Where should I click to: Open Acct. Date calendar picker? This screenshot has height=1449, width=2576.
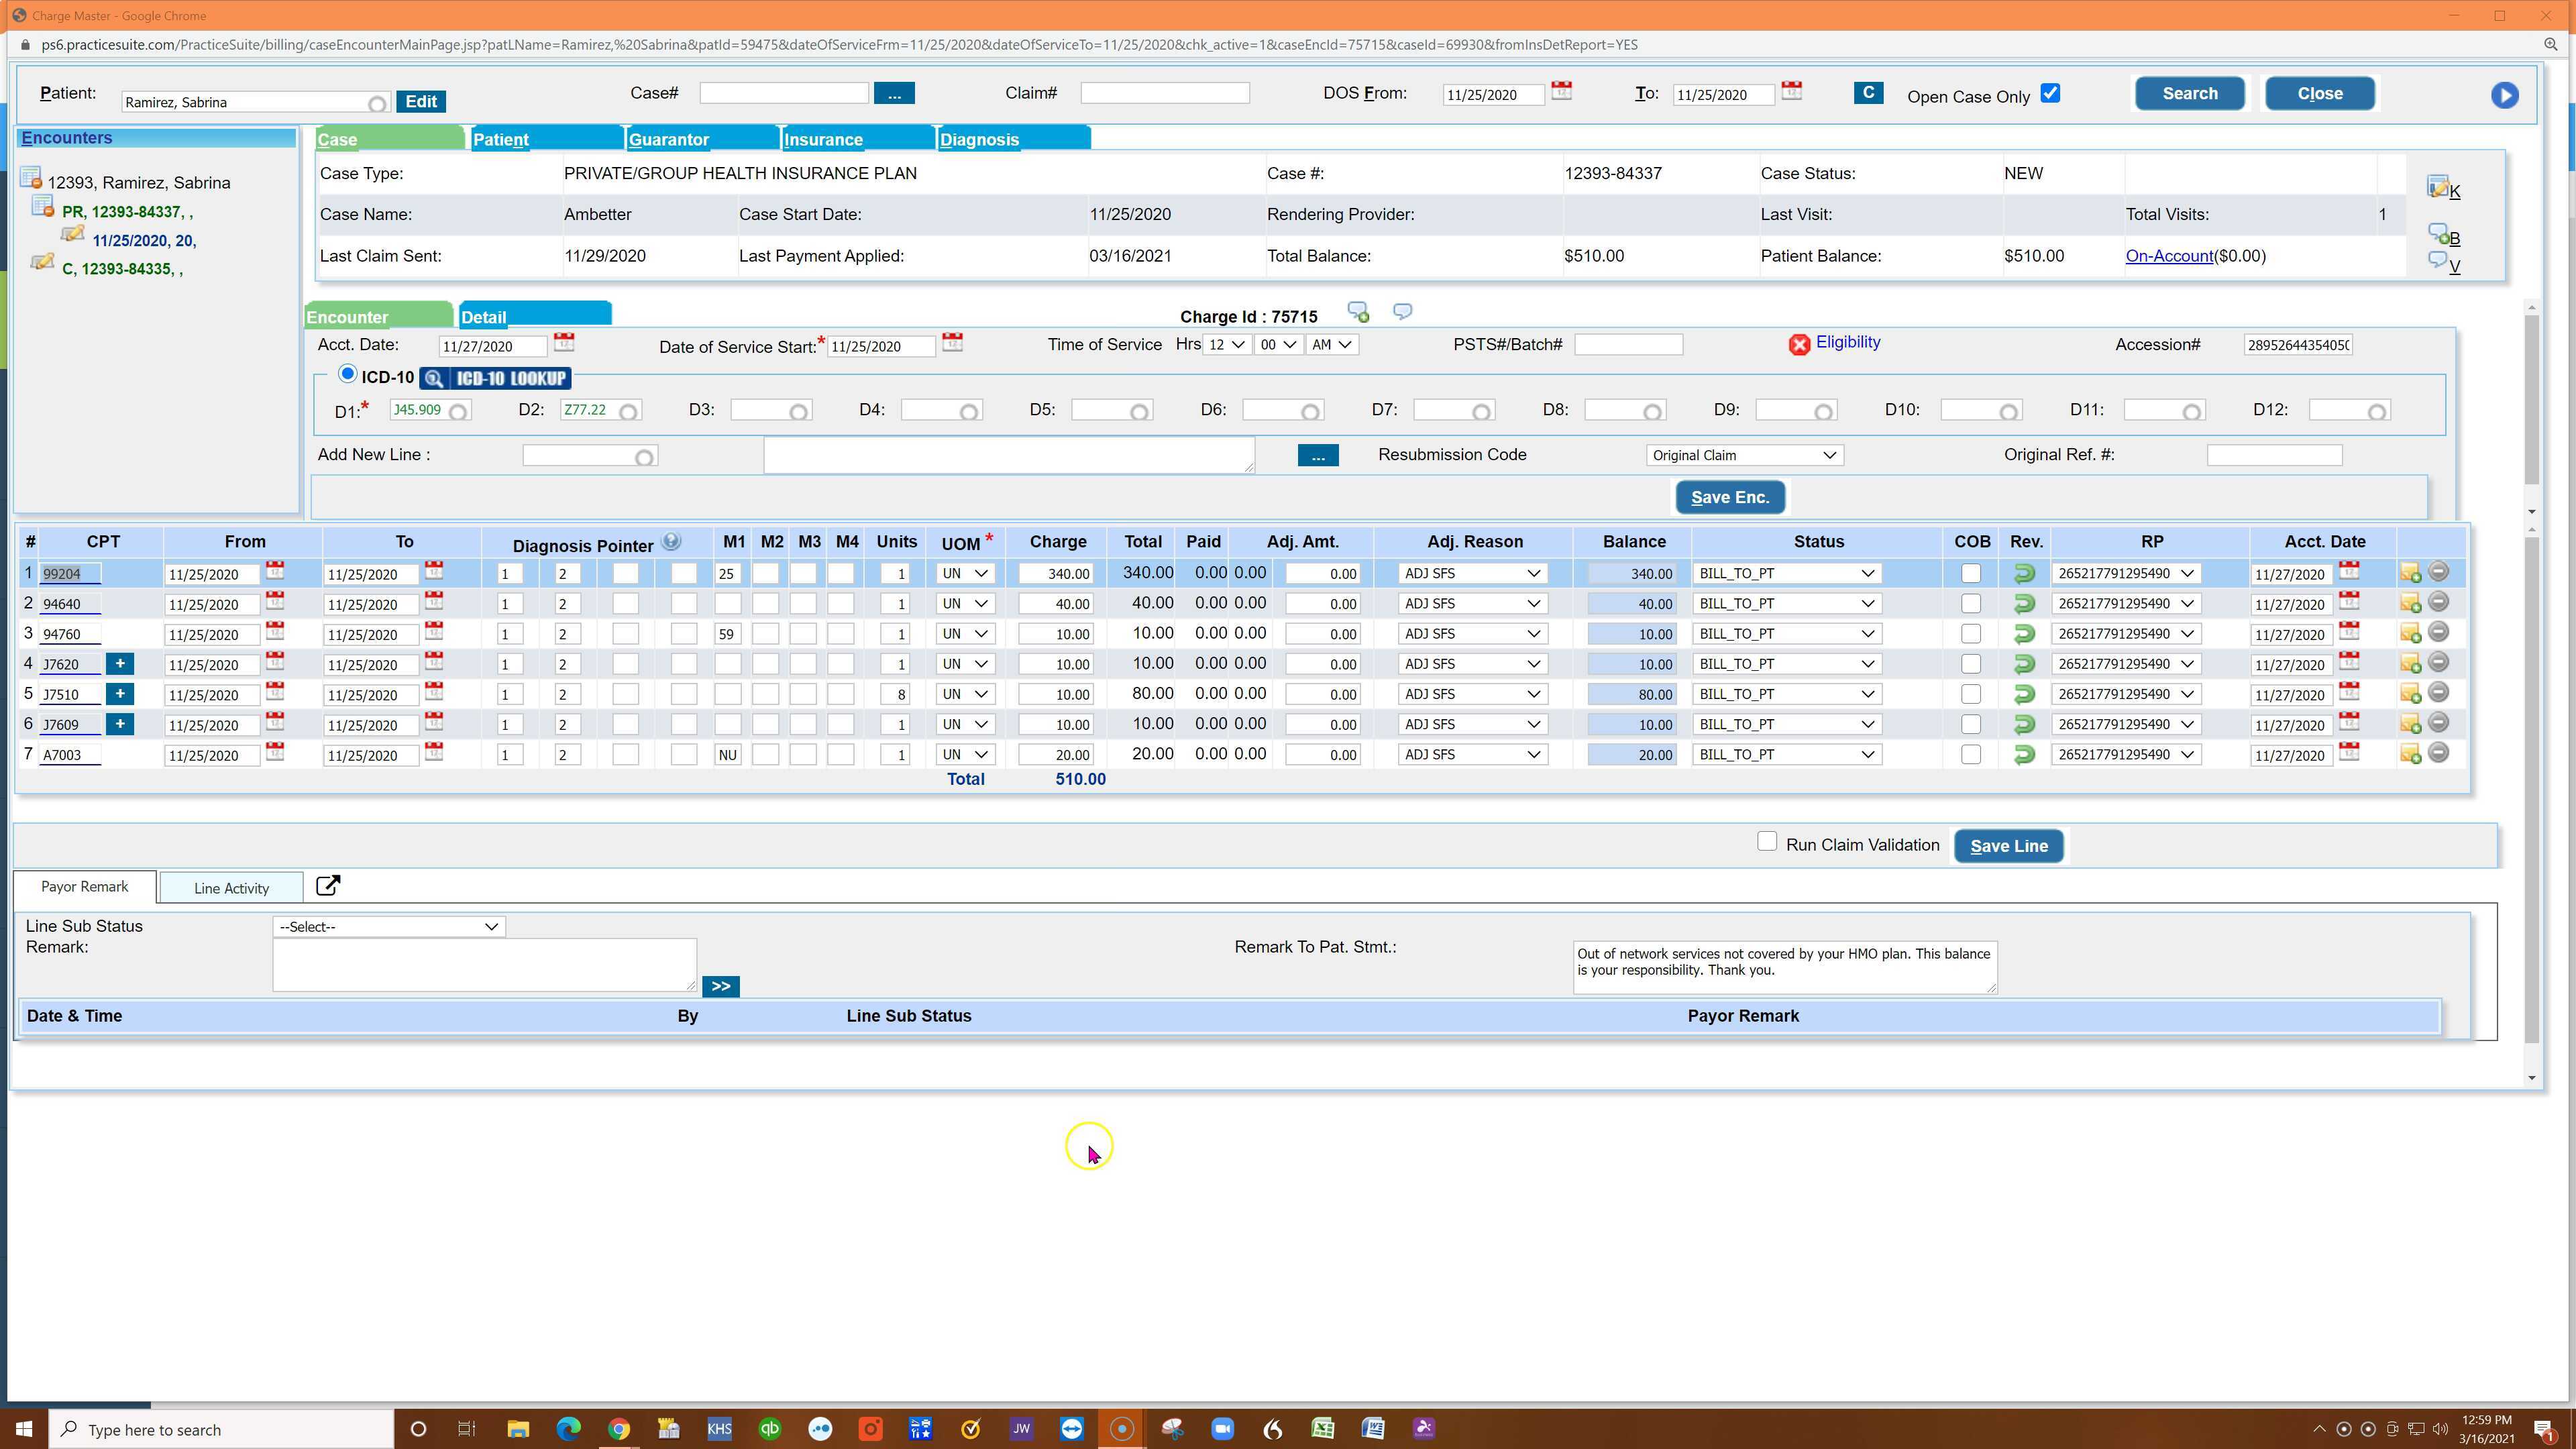(x=564, y=343)
